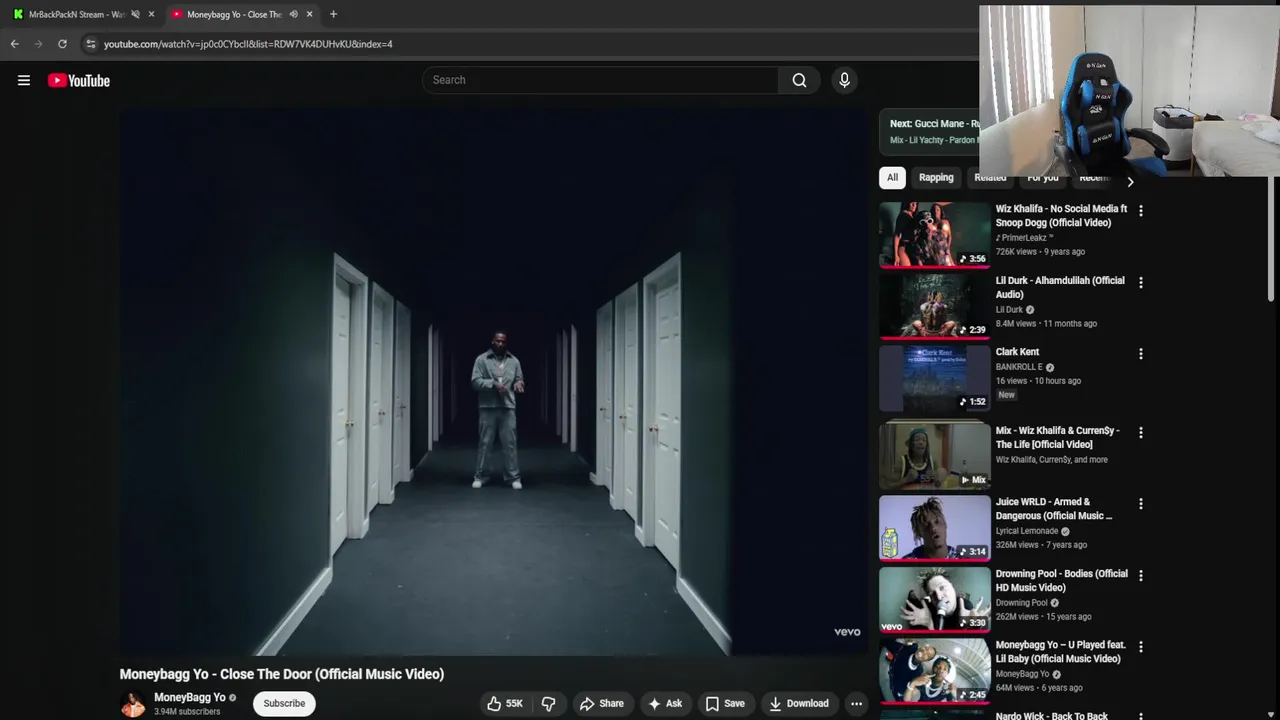Image resolution: width=1280 pixels, height=720 pixels.
Task: Play Wiz Khalifa No Social Media thumbnail
Action: point(934,235)
